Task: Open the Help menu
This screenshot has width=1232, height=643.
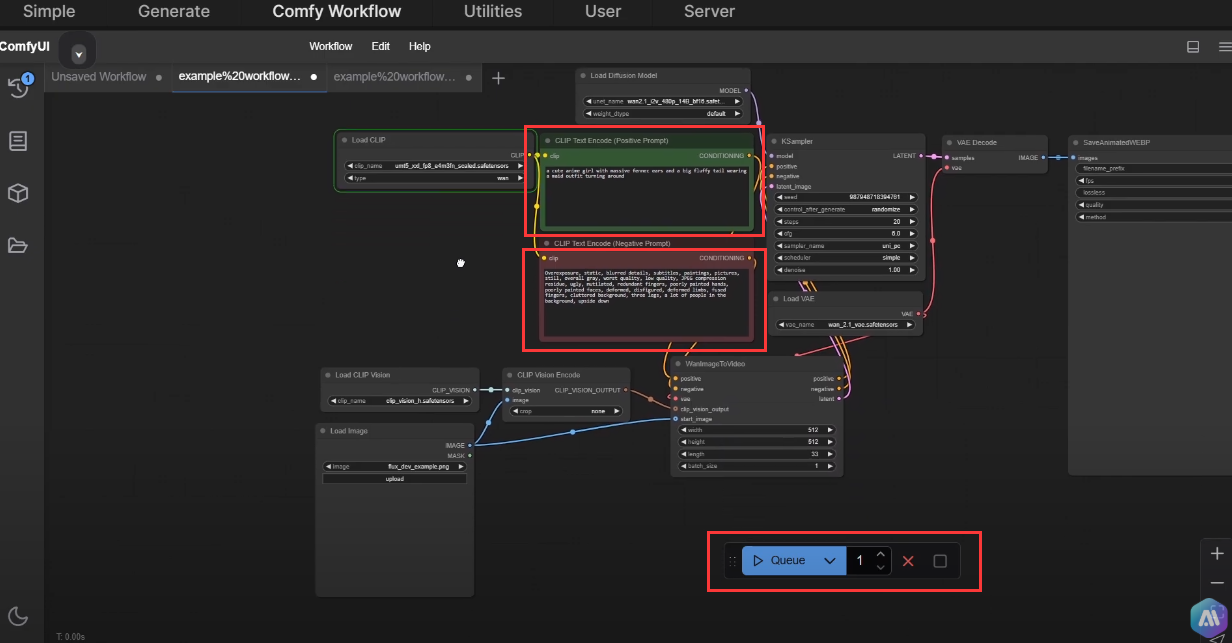Action: tap(420, 46)
